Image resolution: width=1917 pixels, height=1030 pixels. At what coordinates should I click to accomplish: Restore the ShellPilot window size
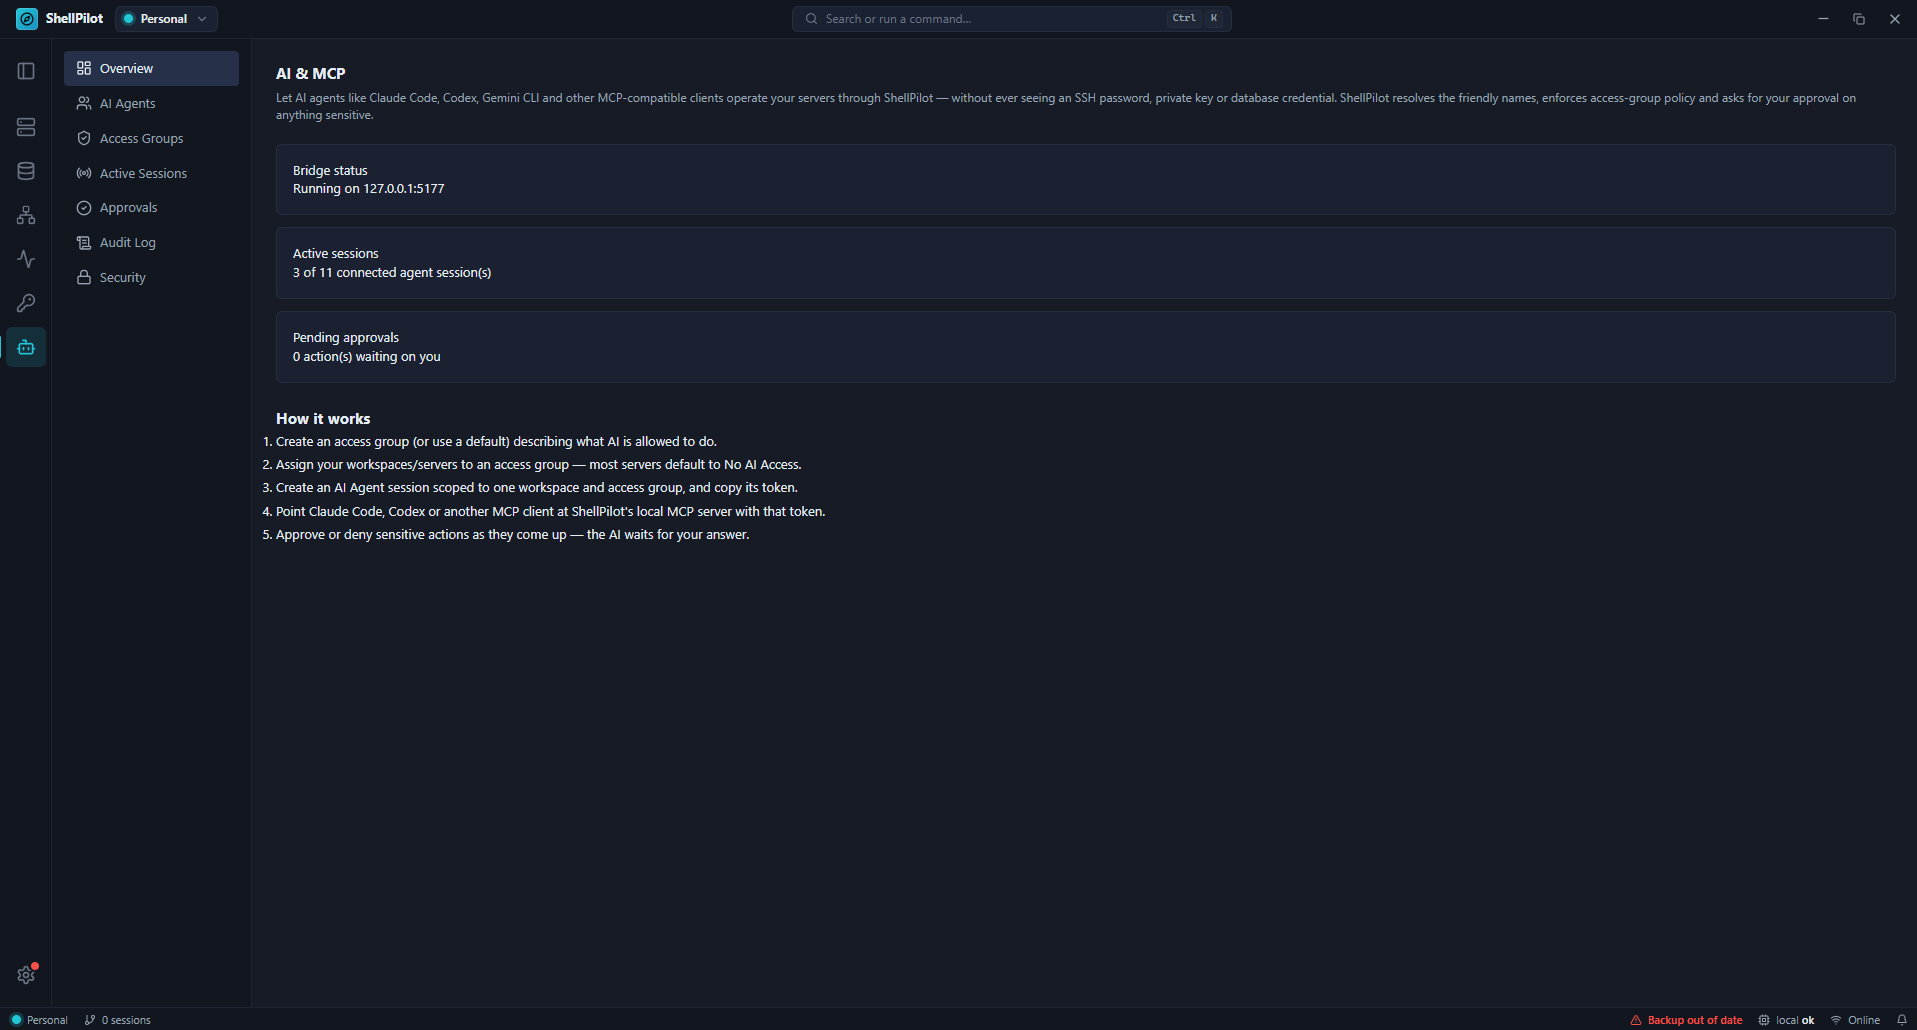pyautogui.click(x=1859, y=19)
